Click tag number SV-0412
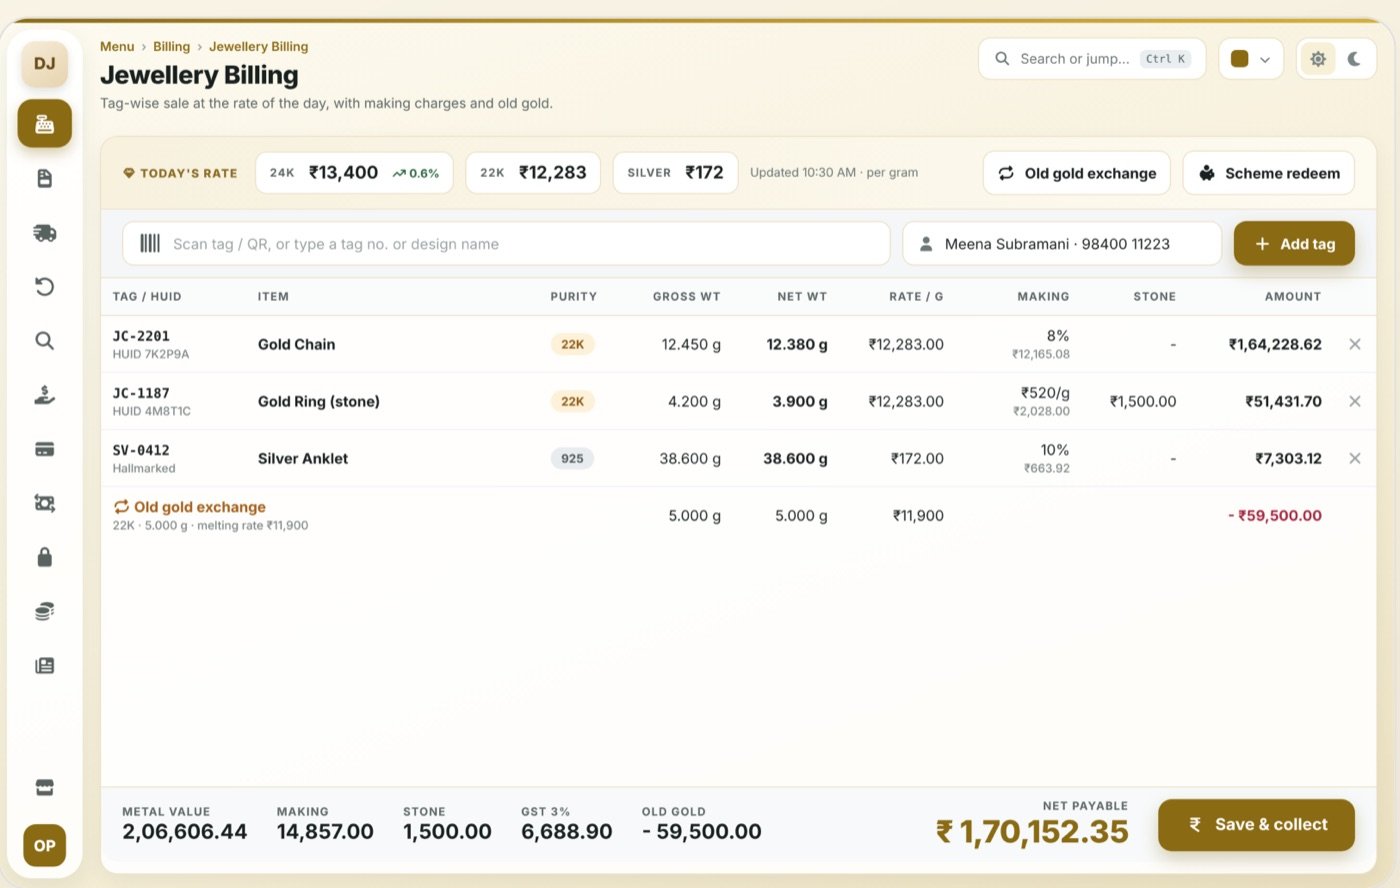 pyautogui.click(x=141, y=450)
